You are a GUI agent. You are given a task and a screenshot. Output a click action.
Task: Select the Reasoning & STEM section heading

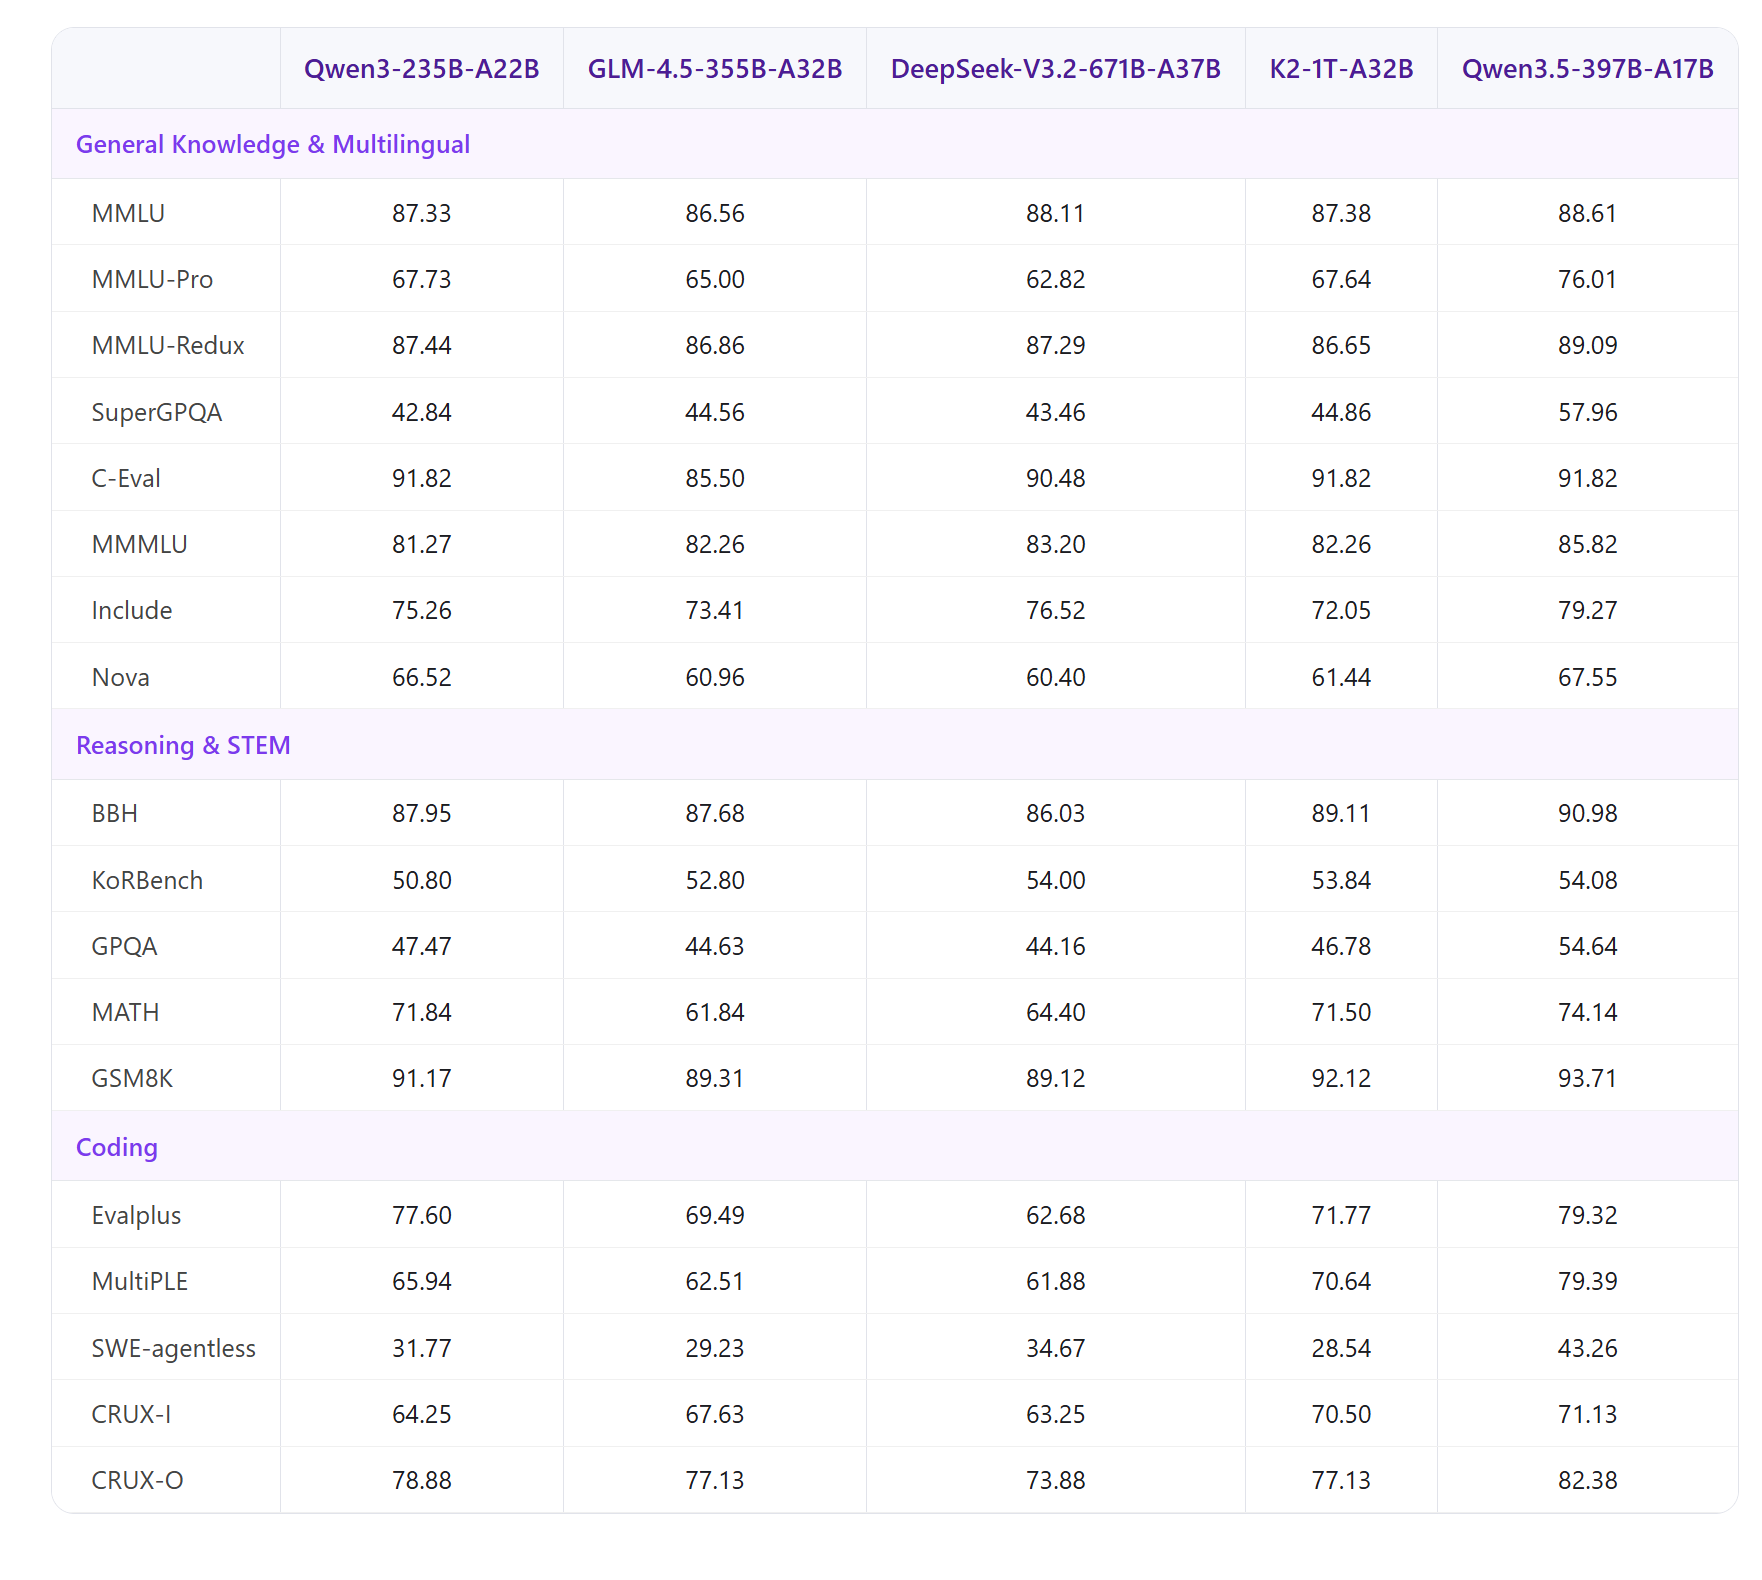(x=183, y=746)
